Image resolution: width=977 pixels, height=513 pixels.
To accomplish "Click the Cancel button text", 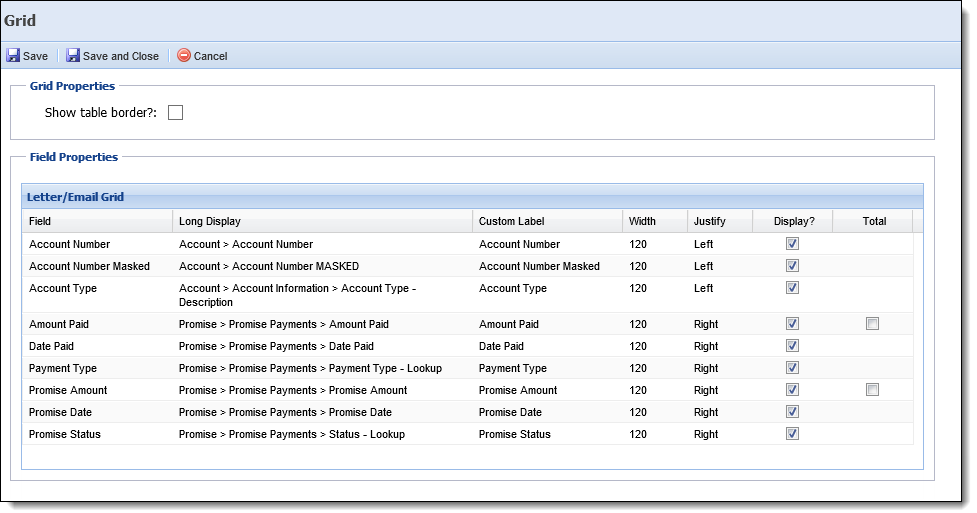I will [x=211, y=56].
